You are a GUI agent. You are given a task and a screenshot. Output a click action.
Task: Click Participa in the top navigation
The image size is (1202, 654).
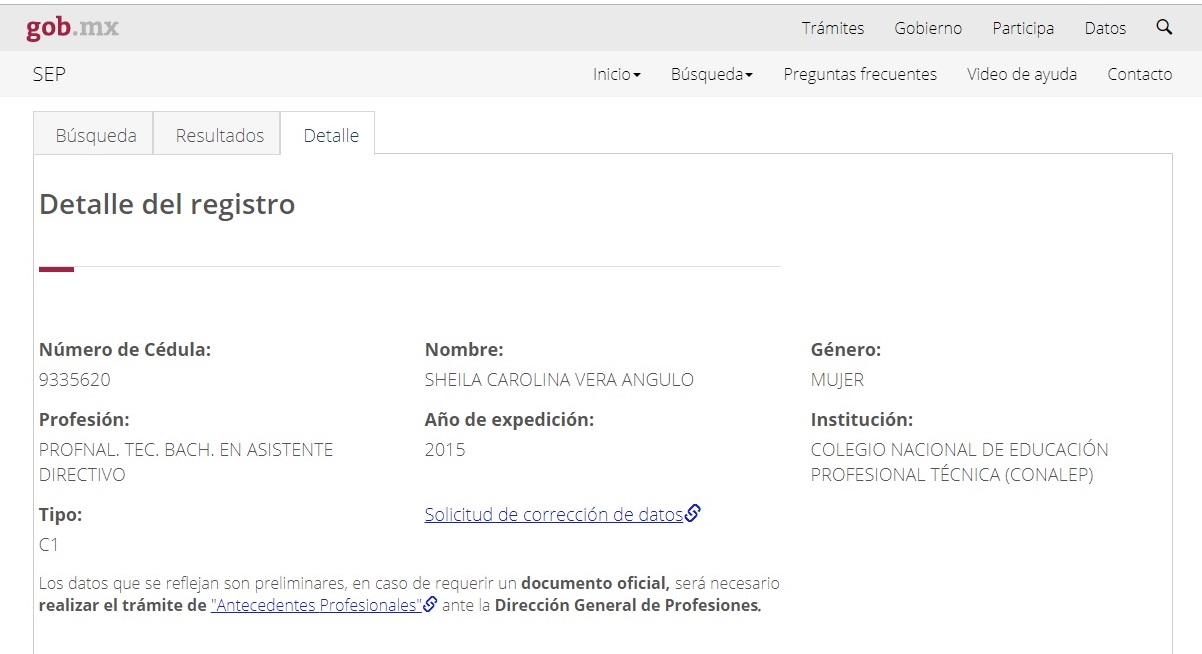tap(1023, 28)
